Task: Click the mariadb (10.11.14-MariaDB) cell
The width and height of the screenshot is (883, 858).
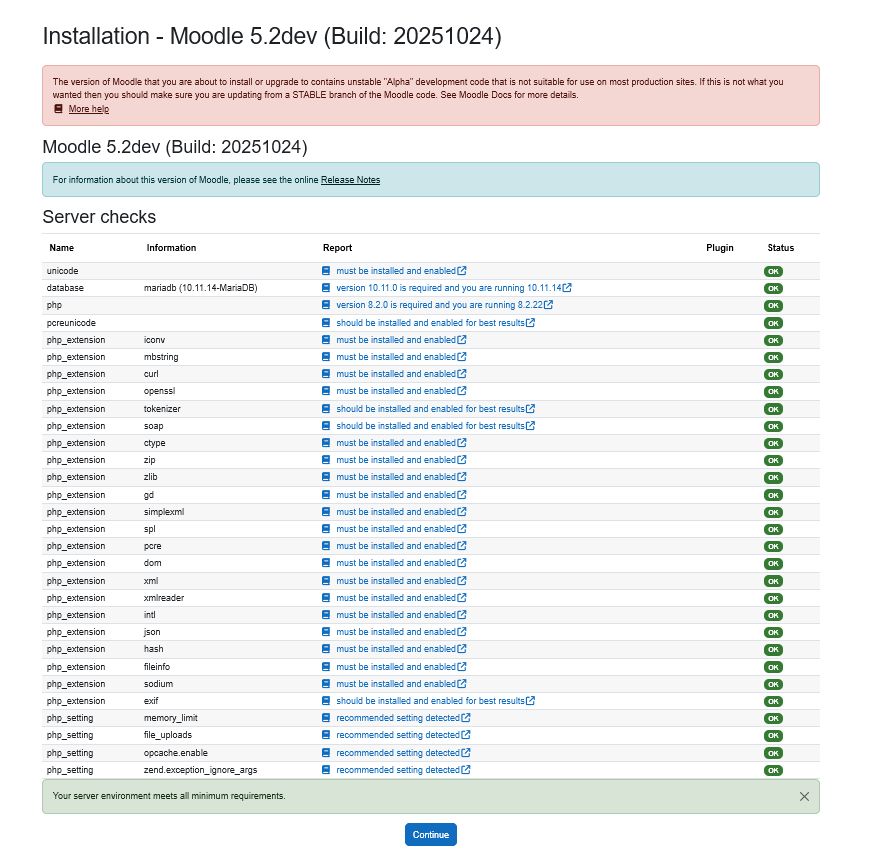Action: (200, 288)
